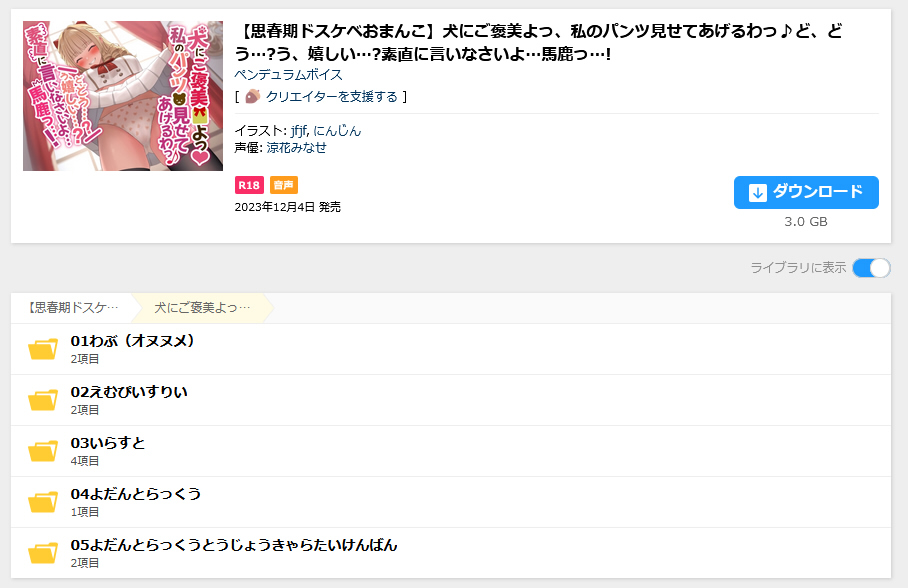Click the 04よだんとらっくう folder icon

(x=43, y=502)
